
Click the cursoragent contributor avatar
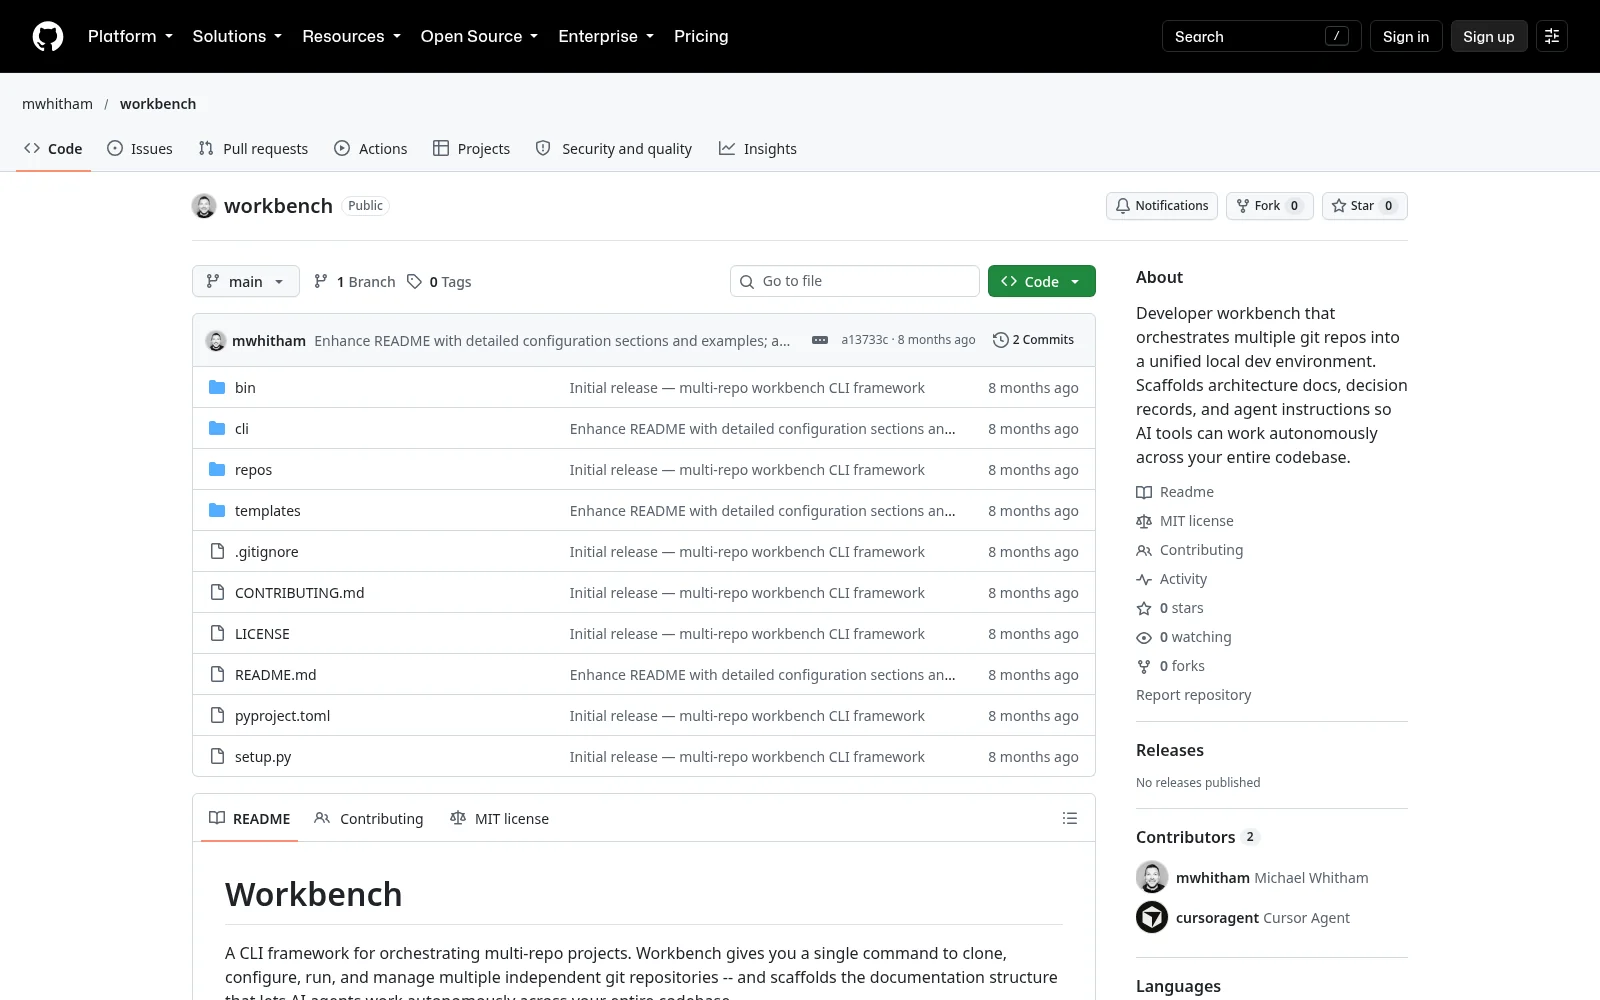1152,917
